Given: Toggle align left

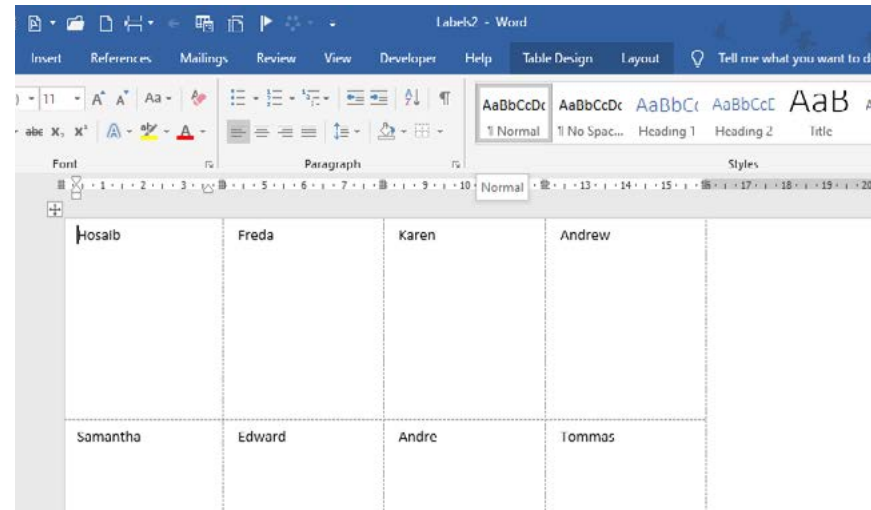Looking at the screenshot, I should point(238,132).
